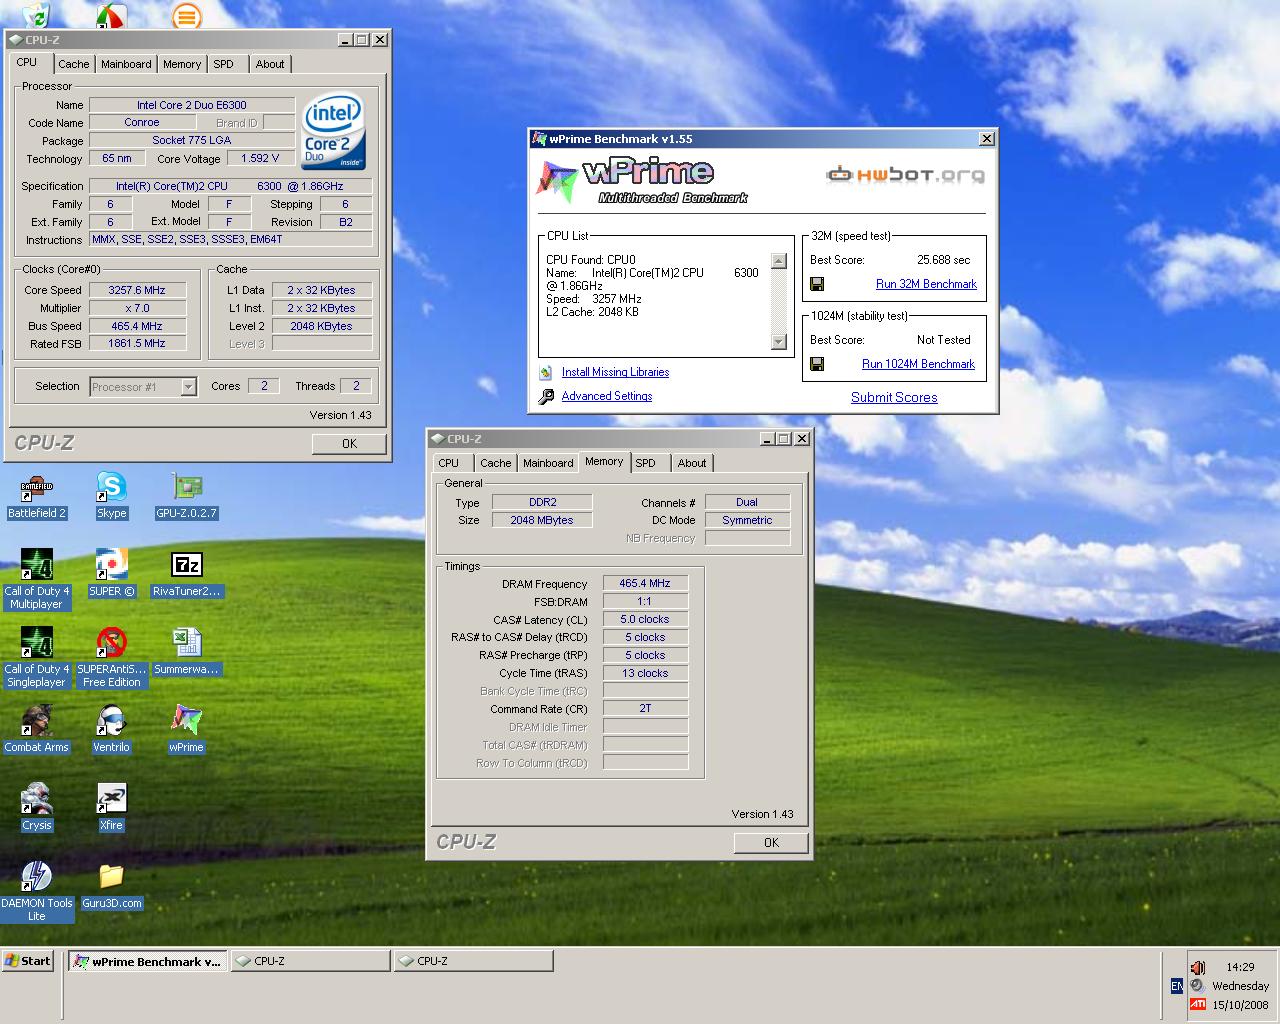Click Install Missing Libraries icon
The width and height of the screenshot is (1280, 1024).
(546, 372)
